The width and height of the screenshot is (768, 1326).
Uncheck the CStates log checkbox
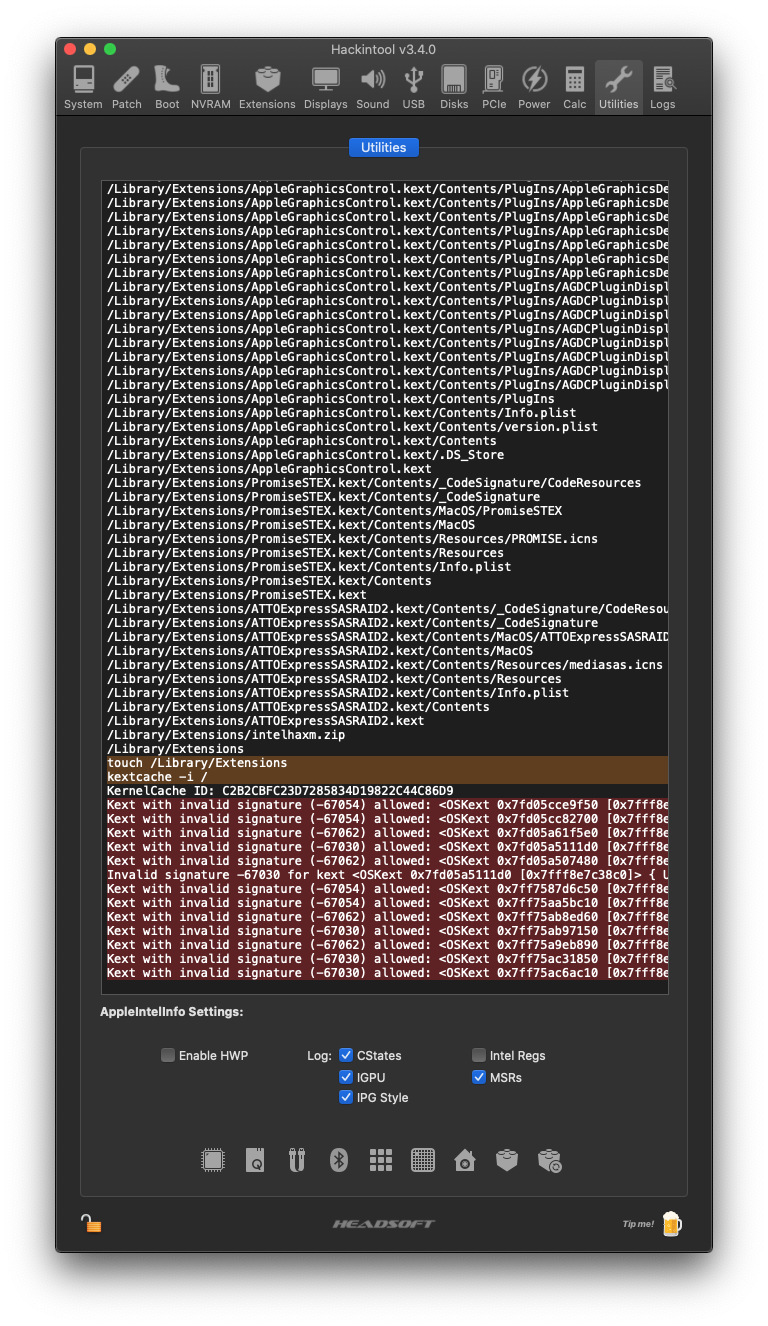(346, 1055)
